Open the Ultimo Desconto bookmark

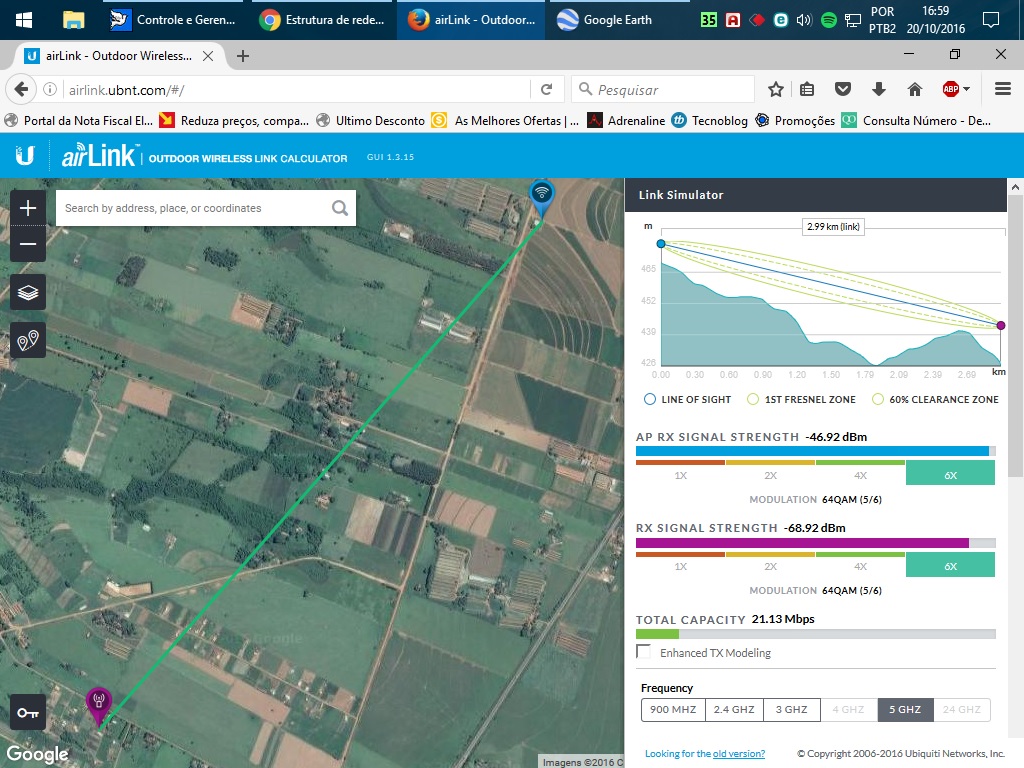[370, 121]
